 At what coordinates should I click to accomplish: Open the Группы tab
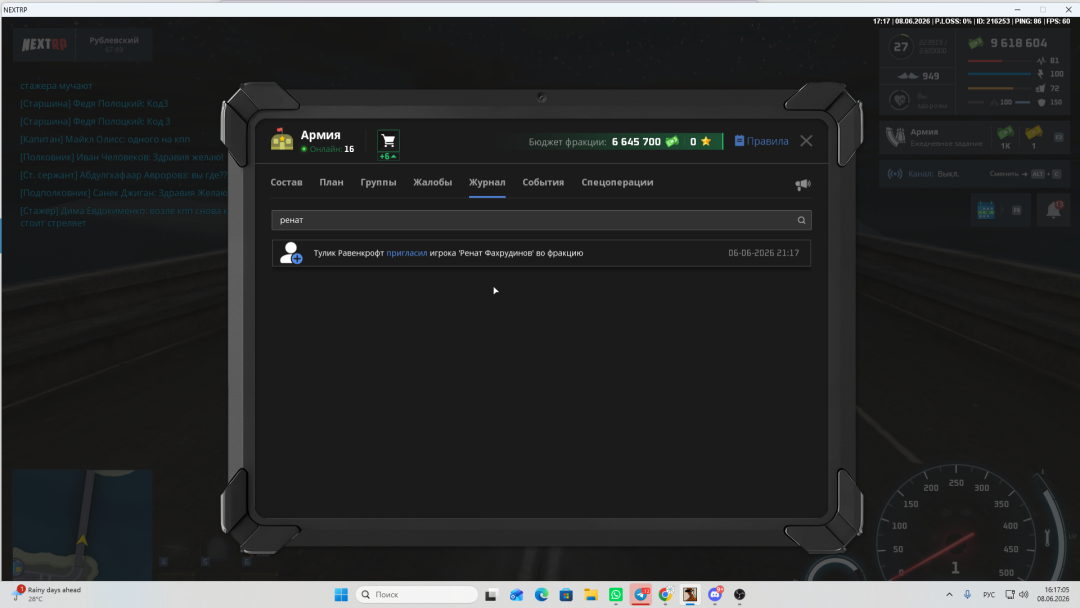[x=378, y=182]
